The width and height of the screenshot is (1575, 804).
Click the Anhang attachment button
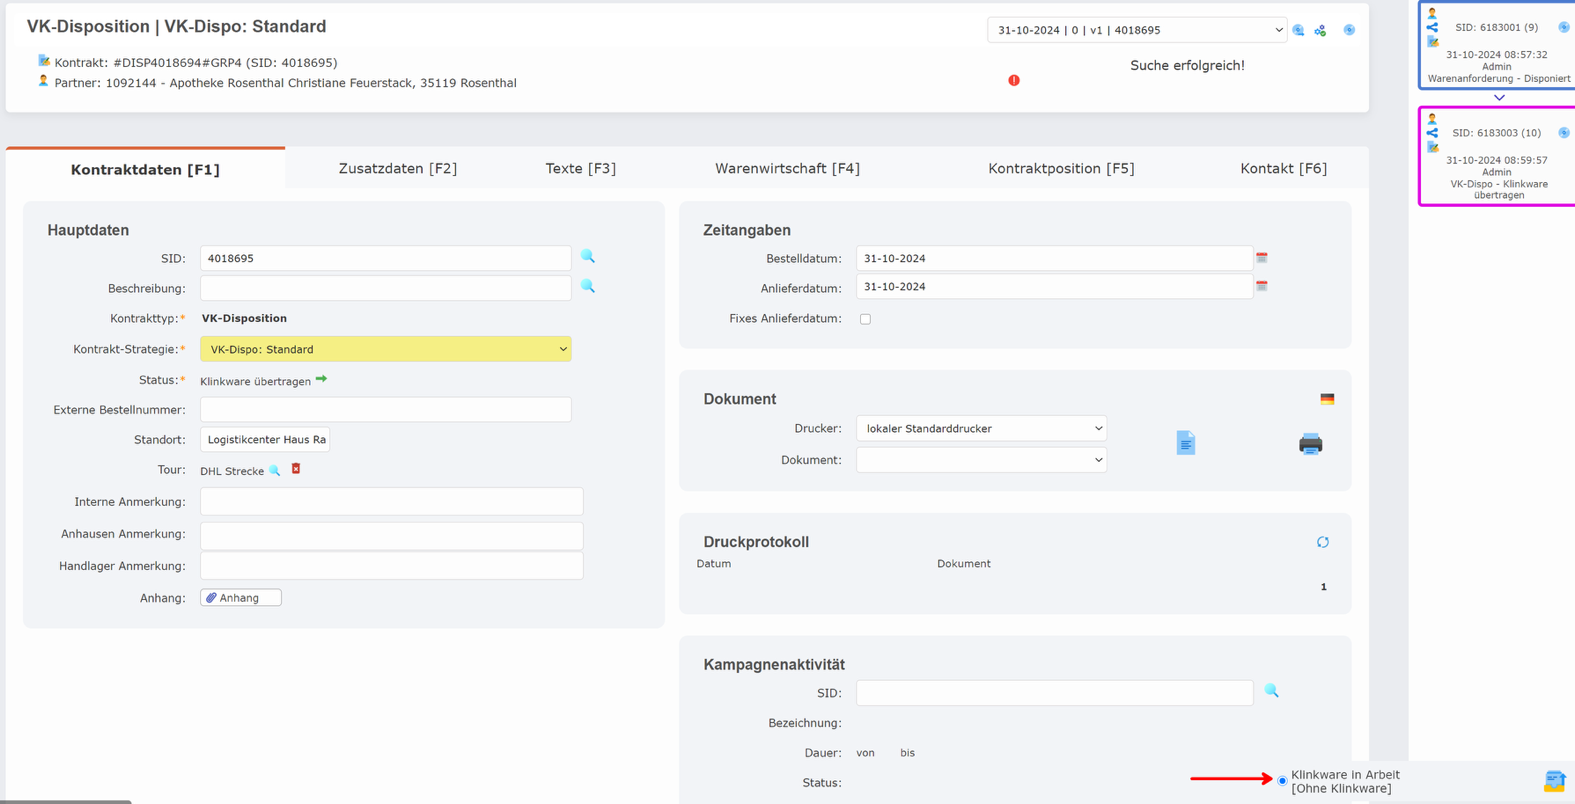coord(241,598)
